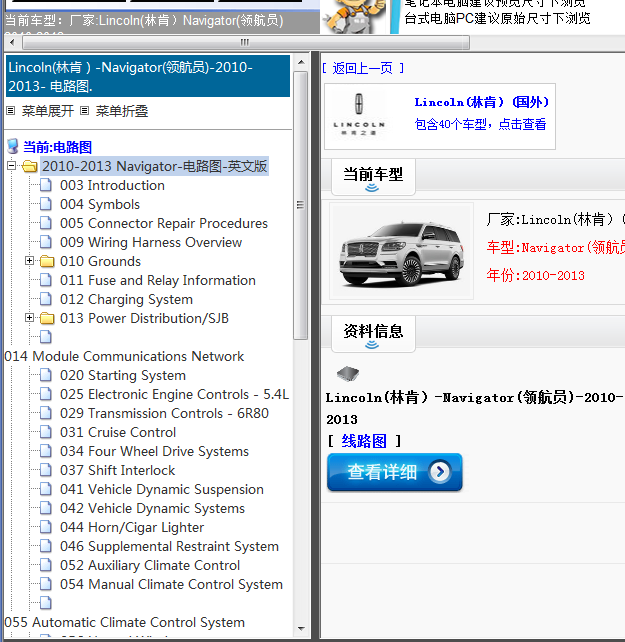Click folder icon for 013 Power Distribution/SJB
Image resolution: width=625 pixels, height=642 pixels.
[47, 318]
